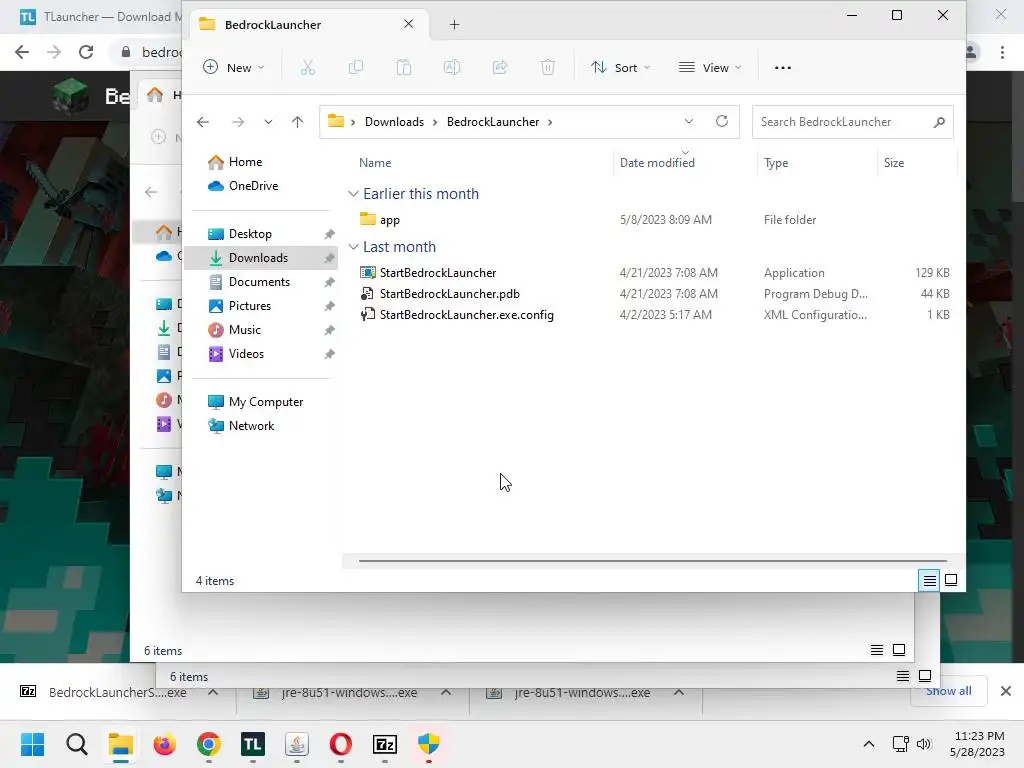
Task: Show hidden system tray icons
Action: point(869,744)
